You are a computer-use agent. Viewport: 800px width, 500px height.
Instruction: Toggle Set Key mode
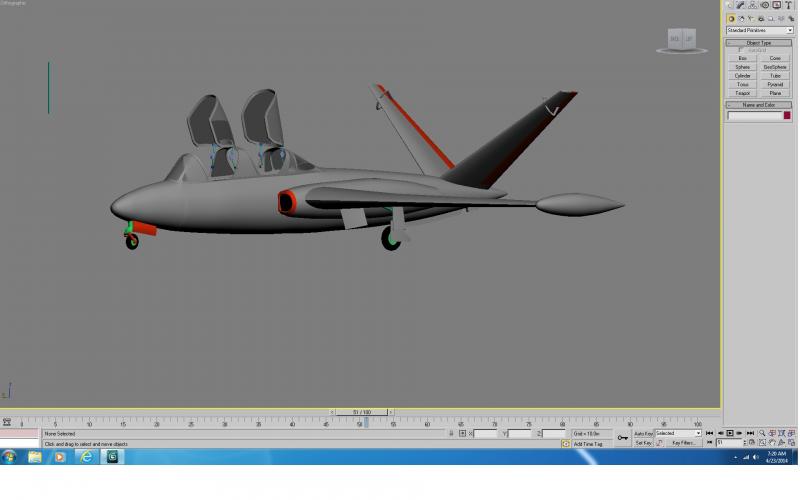click(643, 443)
